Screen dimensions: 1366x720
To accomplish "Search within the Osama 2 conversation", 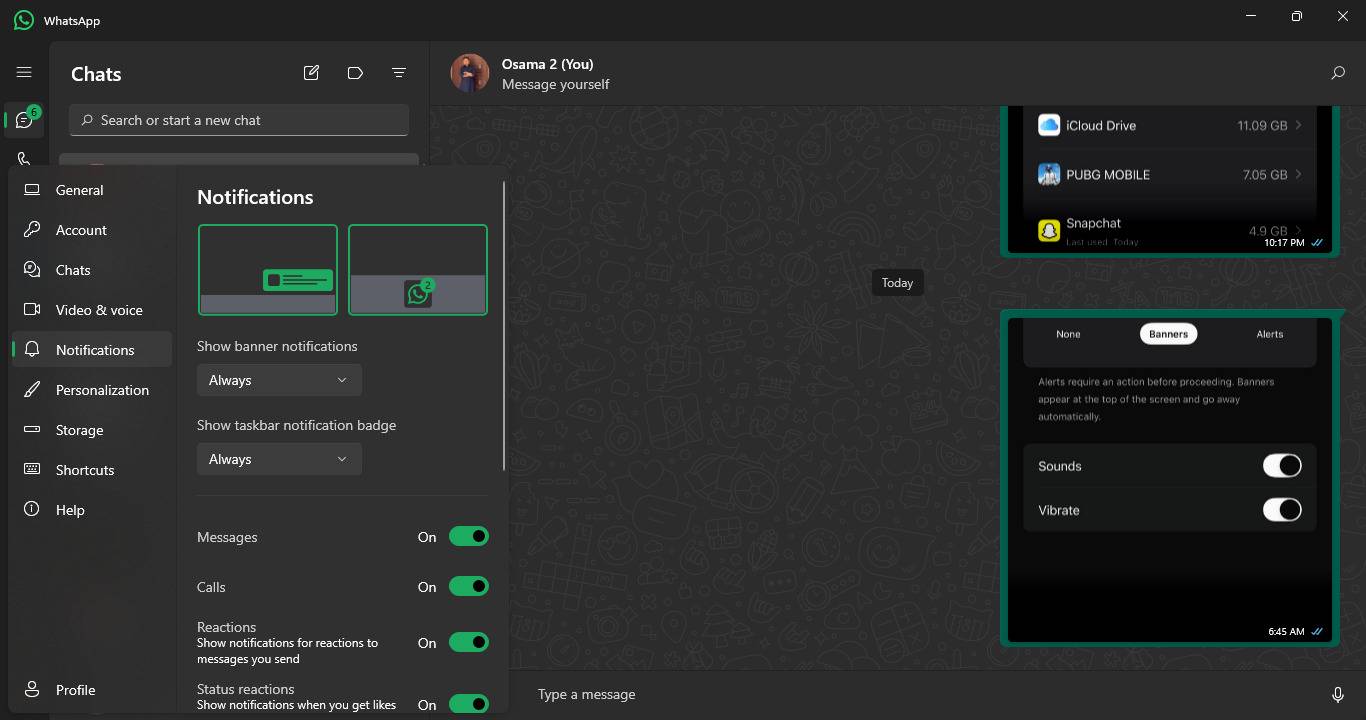I will click(x=1338, y=73).
